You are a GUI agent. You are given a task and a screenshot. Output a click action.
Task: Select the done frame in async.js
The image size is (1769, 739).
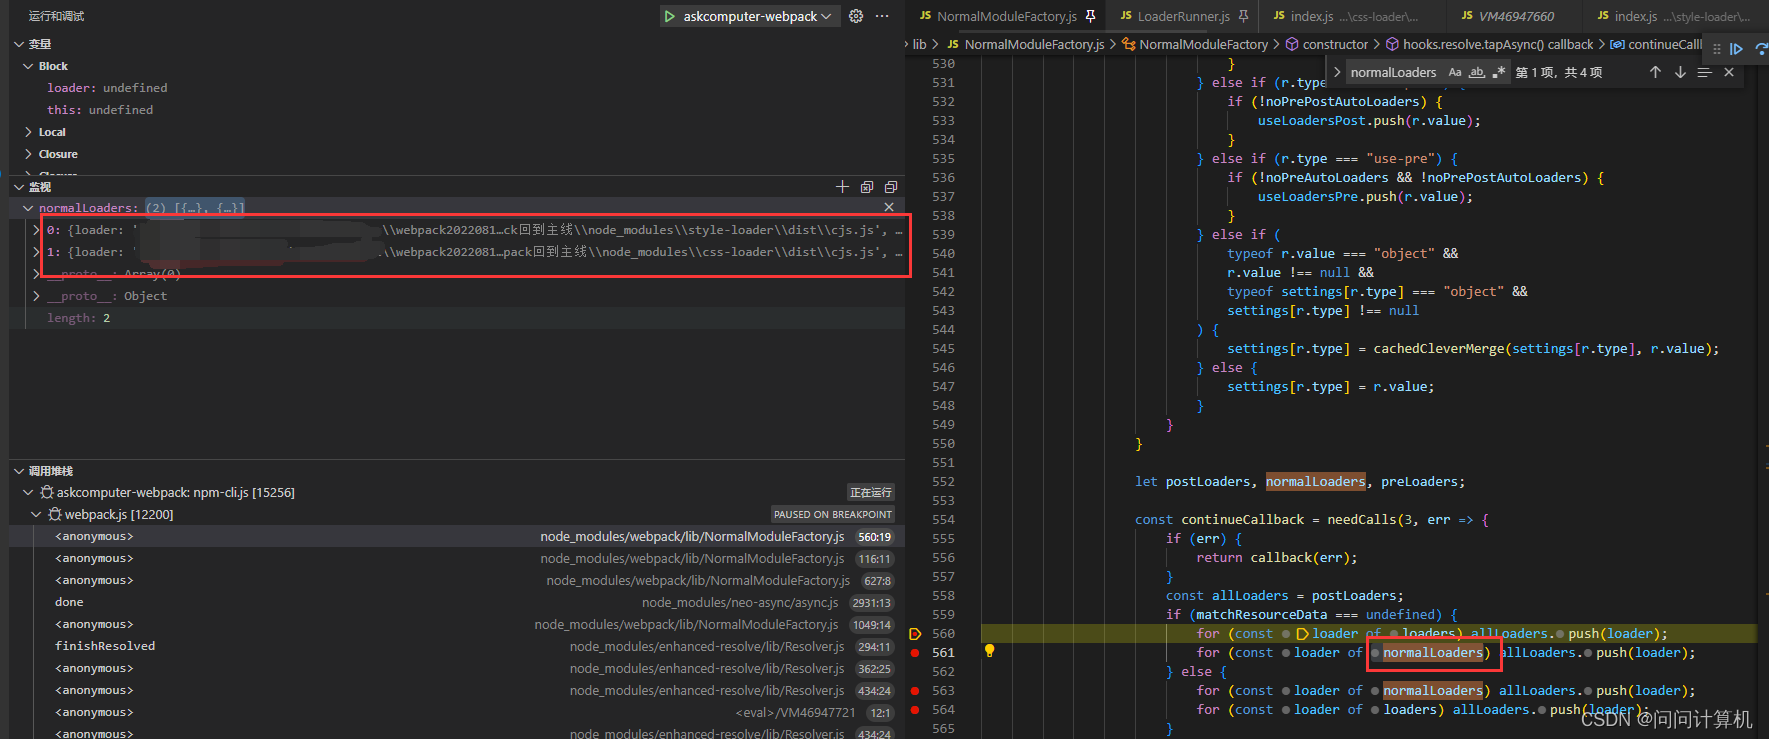click(457, 603)
